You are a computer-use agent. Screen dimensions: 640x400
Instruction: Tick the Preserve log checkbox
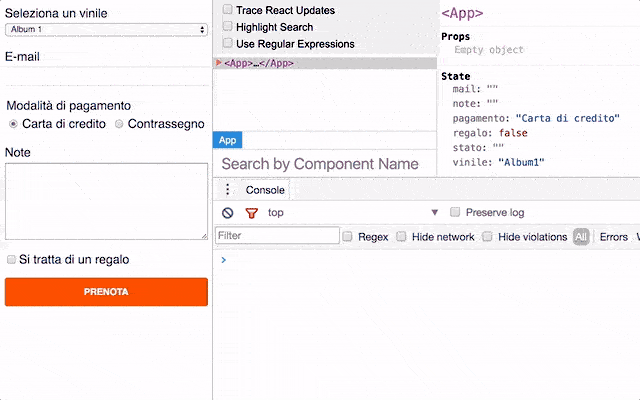coord(456,213)
